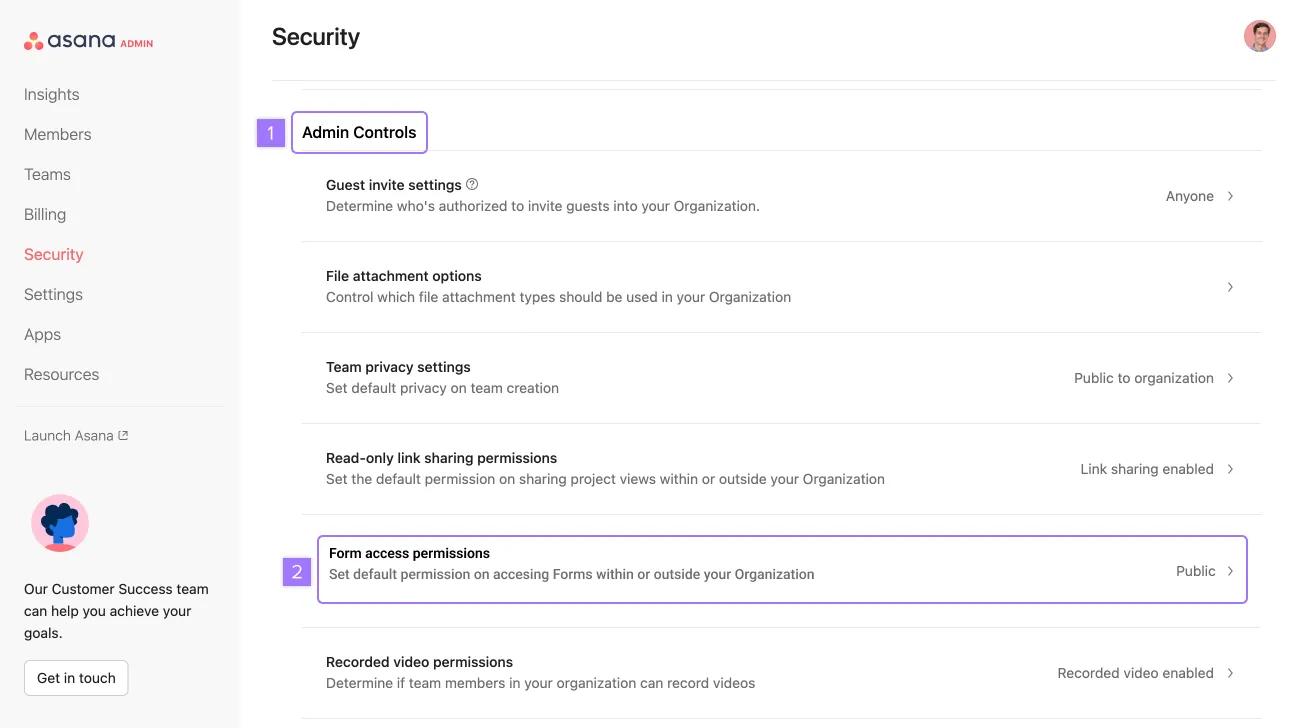Expand Recorded video permissions settings
The image size is (1300, 728).
1230,672
